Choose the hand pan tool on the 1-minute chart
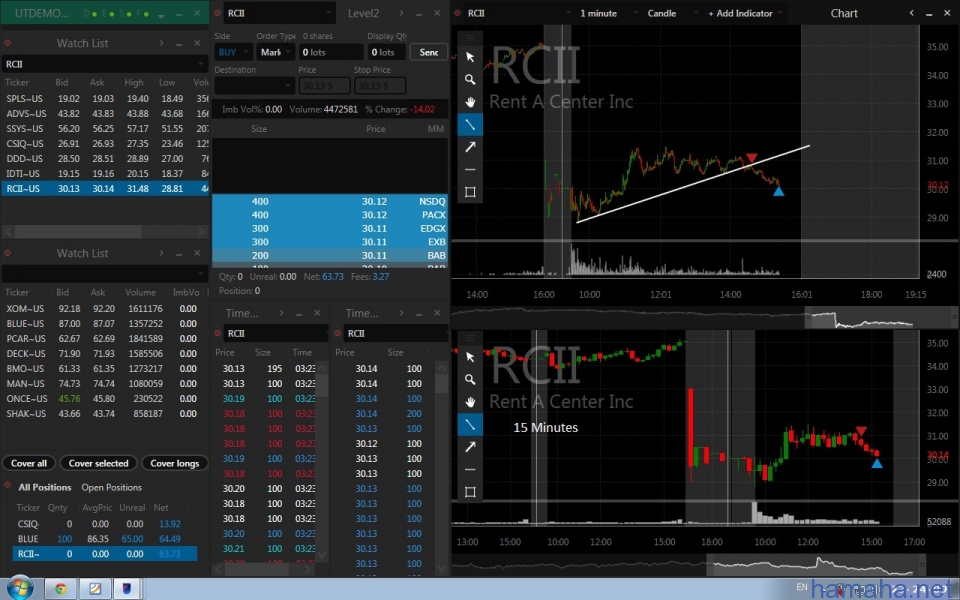The width and height of the screenshot is (960, 600). pyautogui.click(x=470, y=102)
